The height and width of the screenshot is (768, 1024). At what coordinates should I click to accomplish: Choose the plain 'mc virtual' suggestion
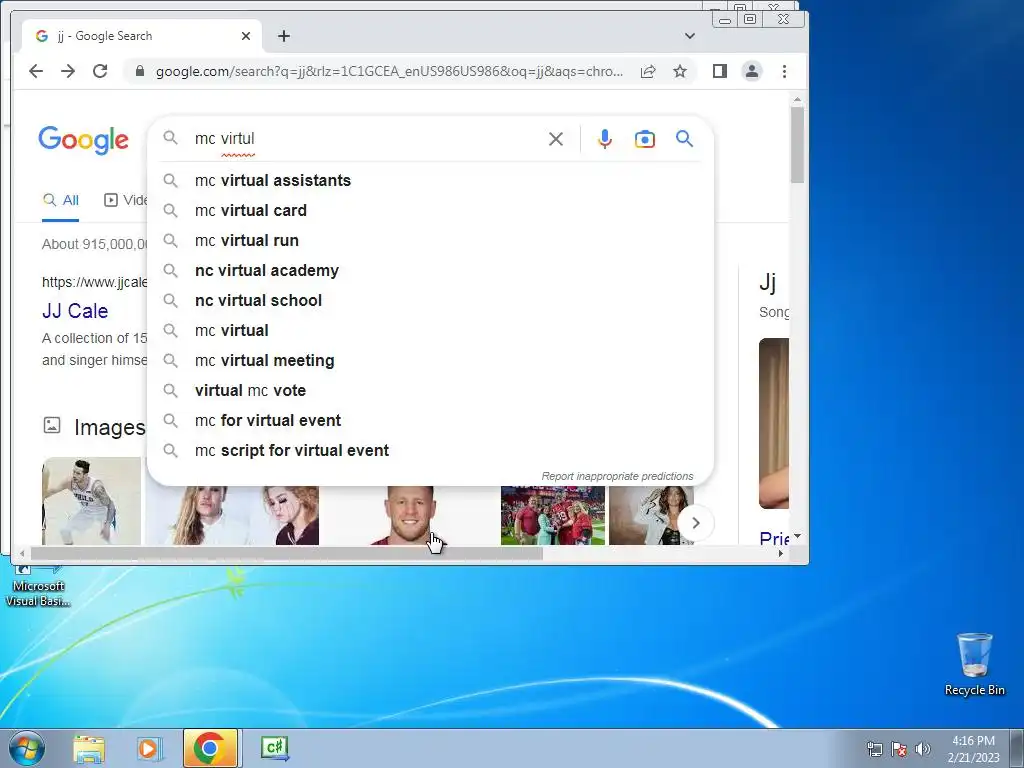pyautogui.click(x=431, y=330)
